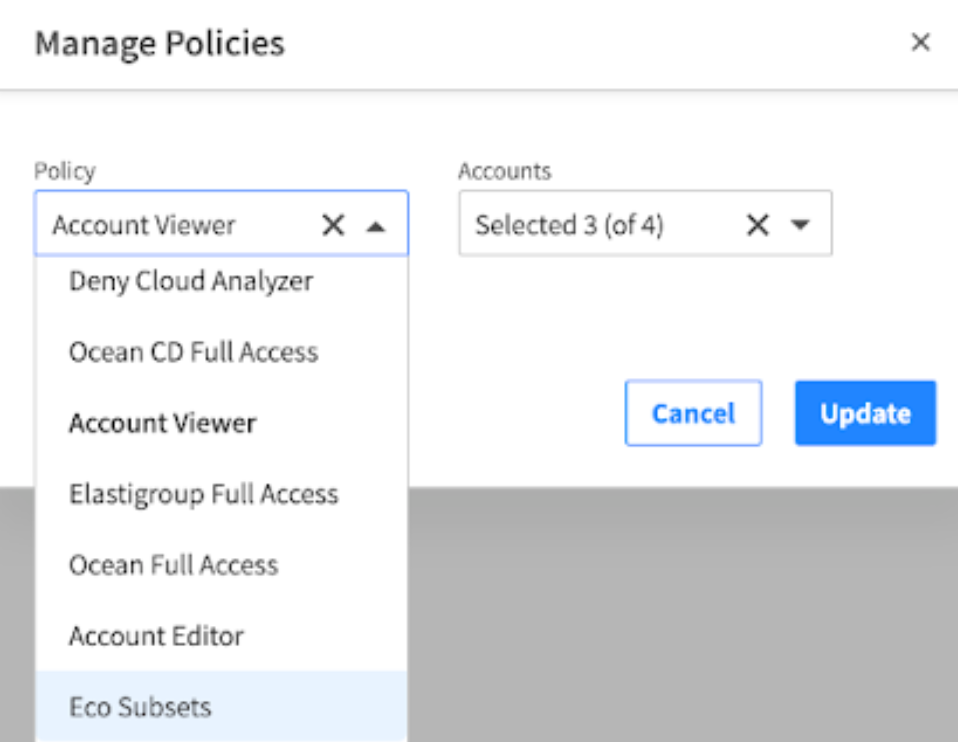Select Deny Cloud Analyzer policy
This screenshot has width=958, height=742.
(x=191, y=282)
